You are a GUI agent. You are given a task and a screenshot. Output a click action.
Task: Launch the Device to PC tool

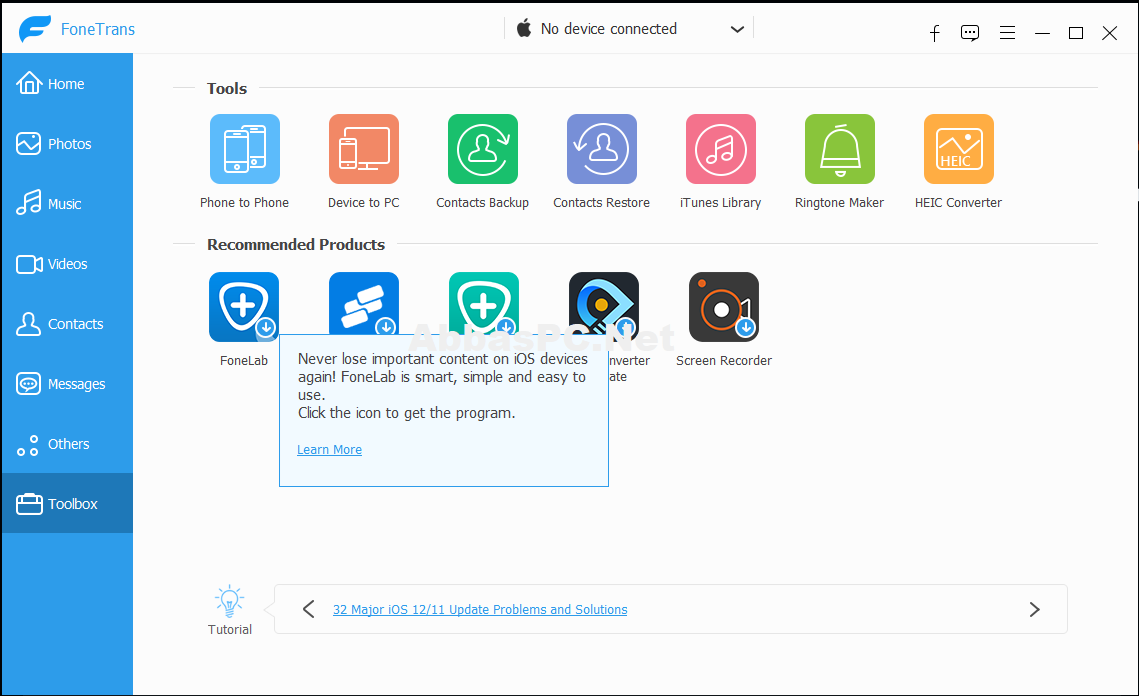tap(364, 149)
